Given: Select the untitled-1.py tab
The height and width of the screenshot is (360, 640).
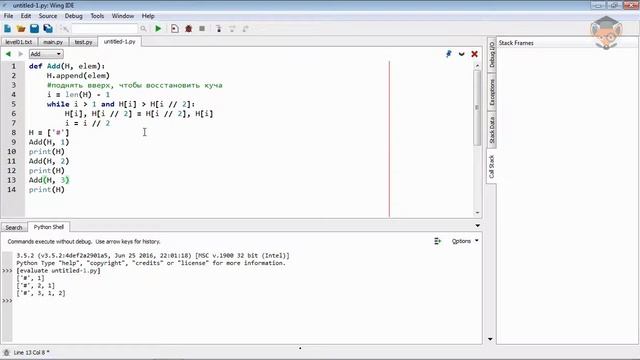Looking at the screenshot, I should [x=119, y=42].
